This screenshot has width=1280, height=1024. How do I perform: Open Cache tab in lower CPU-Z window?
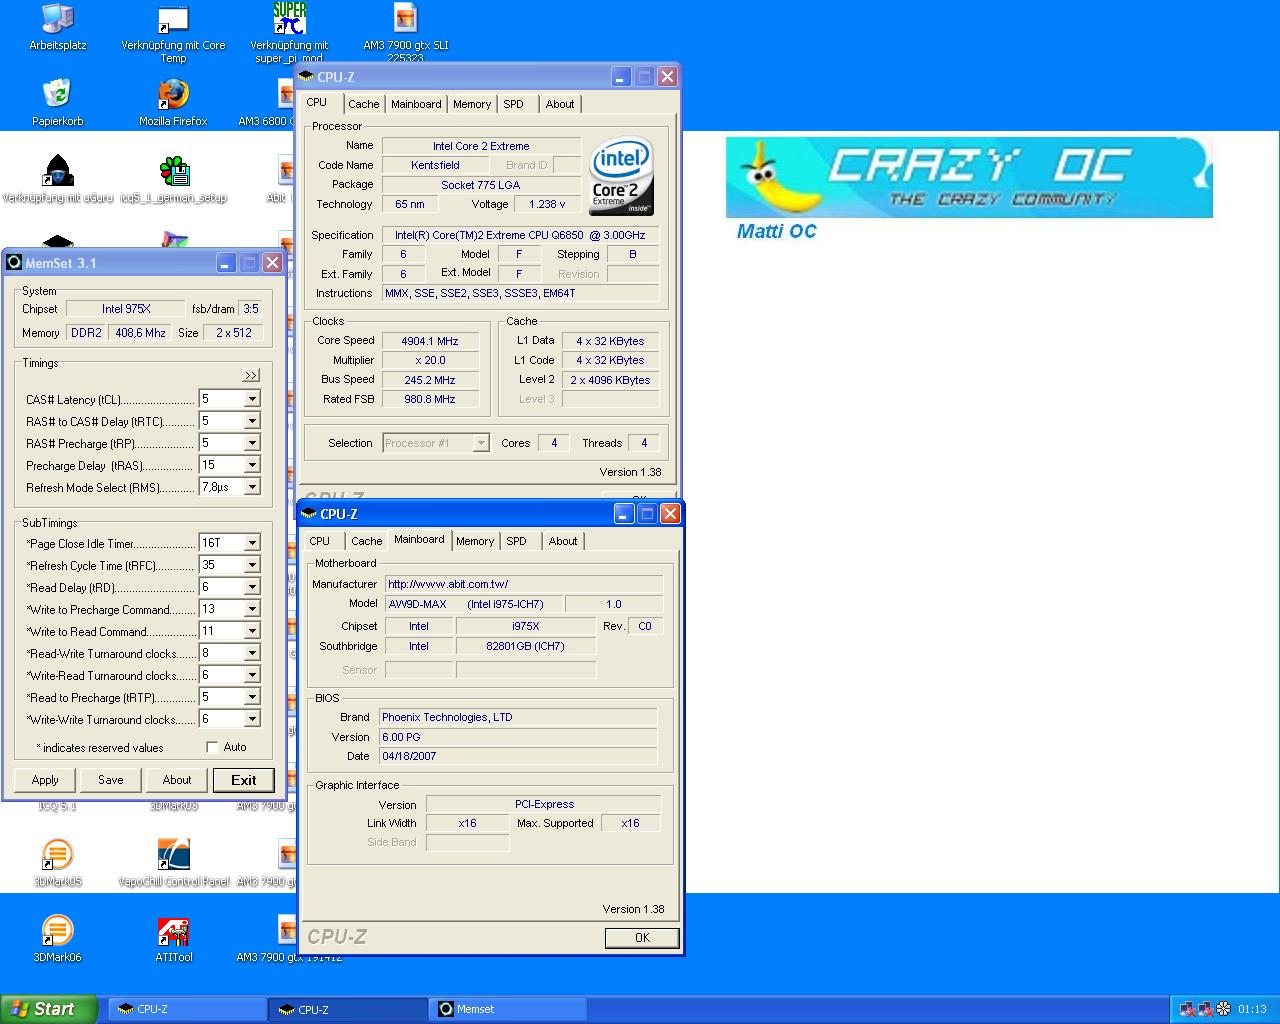pyautogui.click(x=367, y=541)
